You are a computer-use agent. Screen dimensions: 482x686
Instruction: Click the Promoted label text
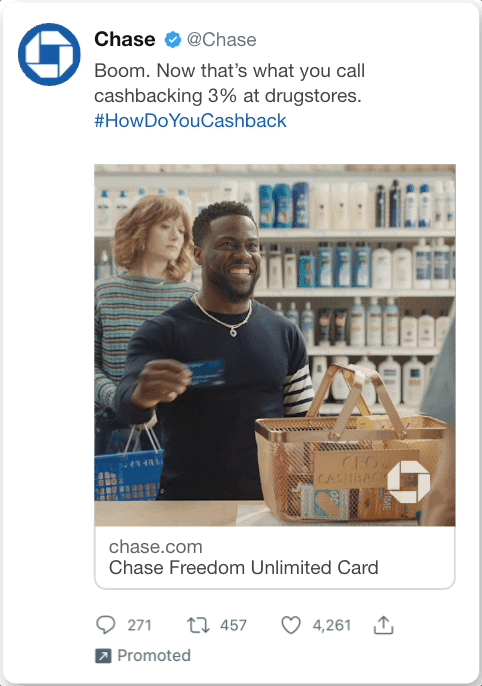coord(154,655)
